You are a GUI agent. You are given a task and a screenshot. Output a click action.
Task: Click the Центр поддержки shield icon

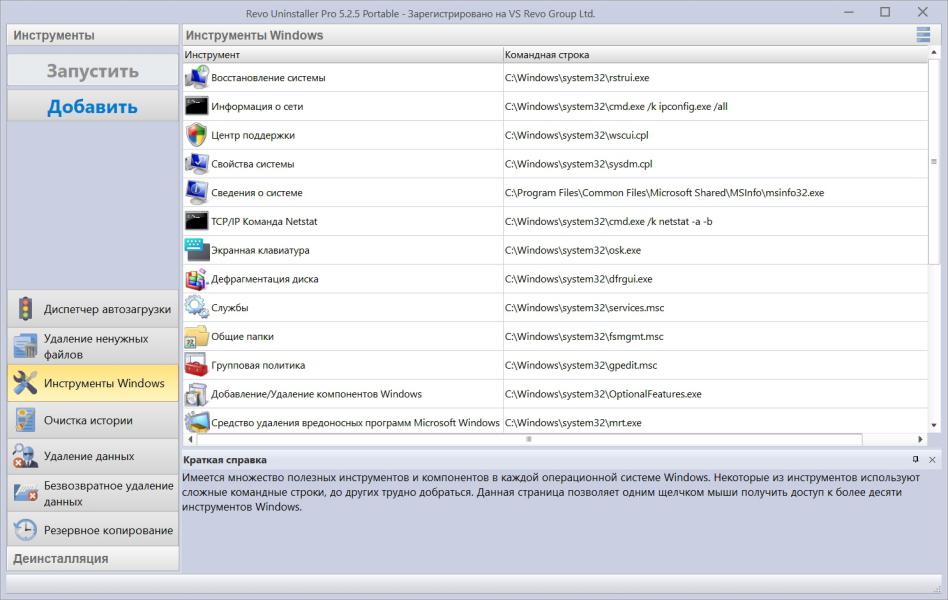tap(196, 135)
